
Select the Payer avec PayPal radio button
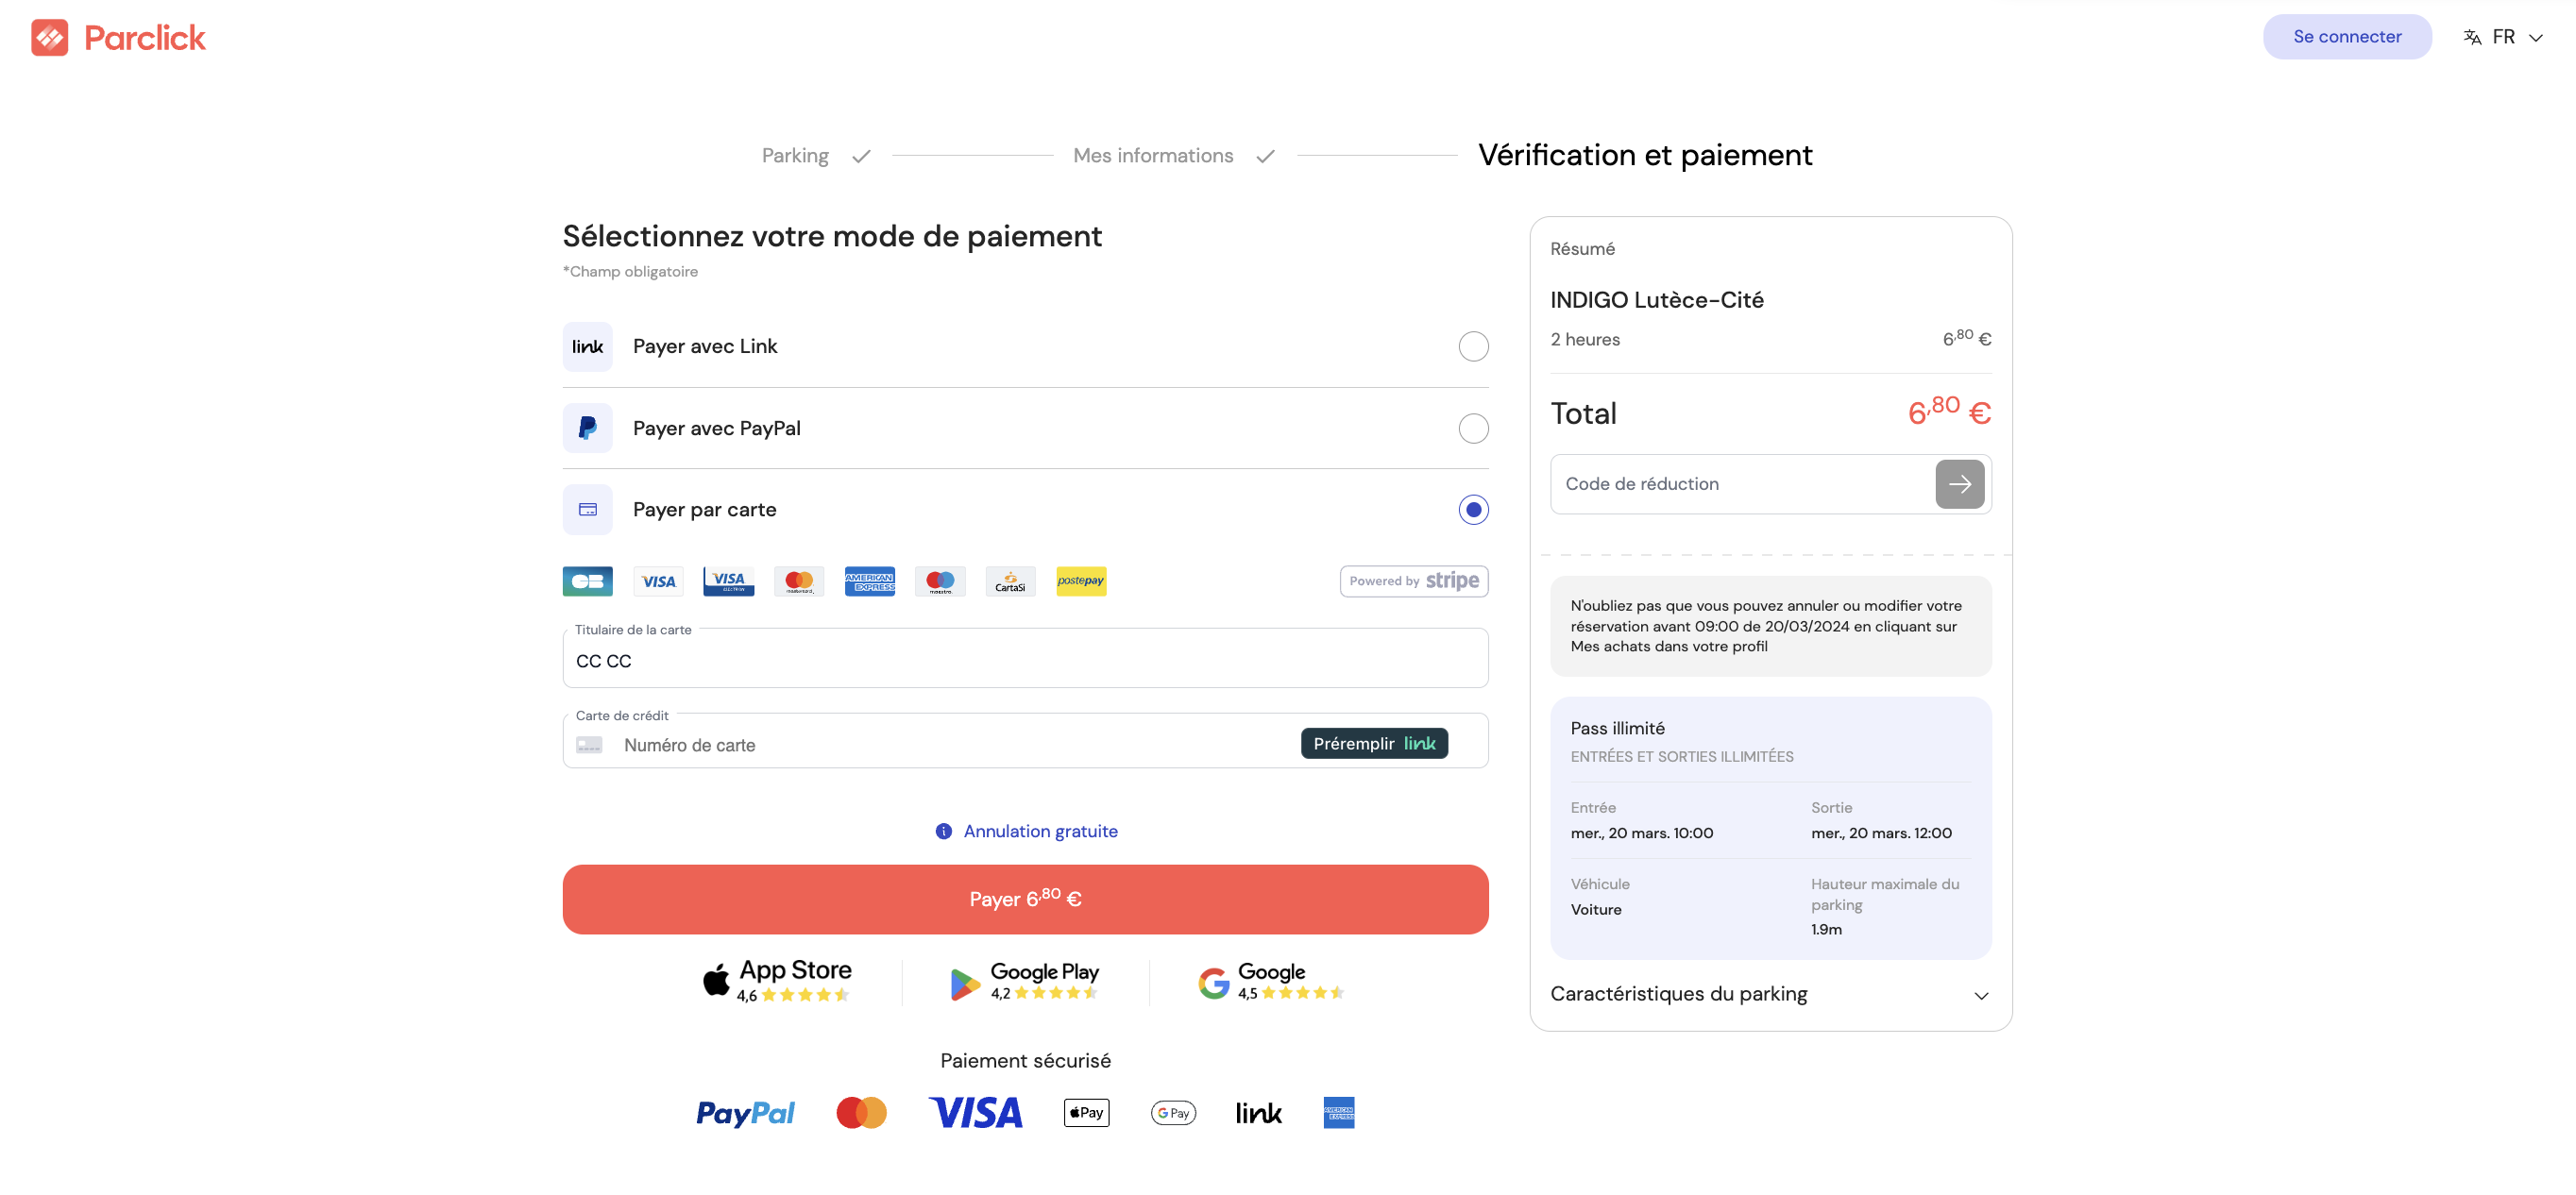(1472, 428)
